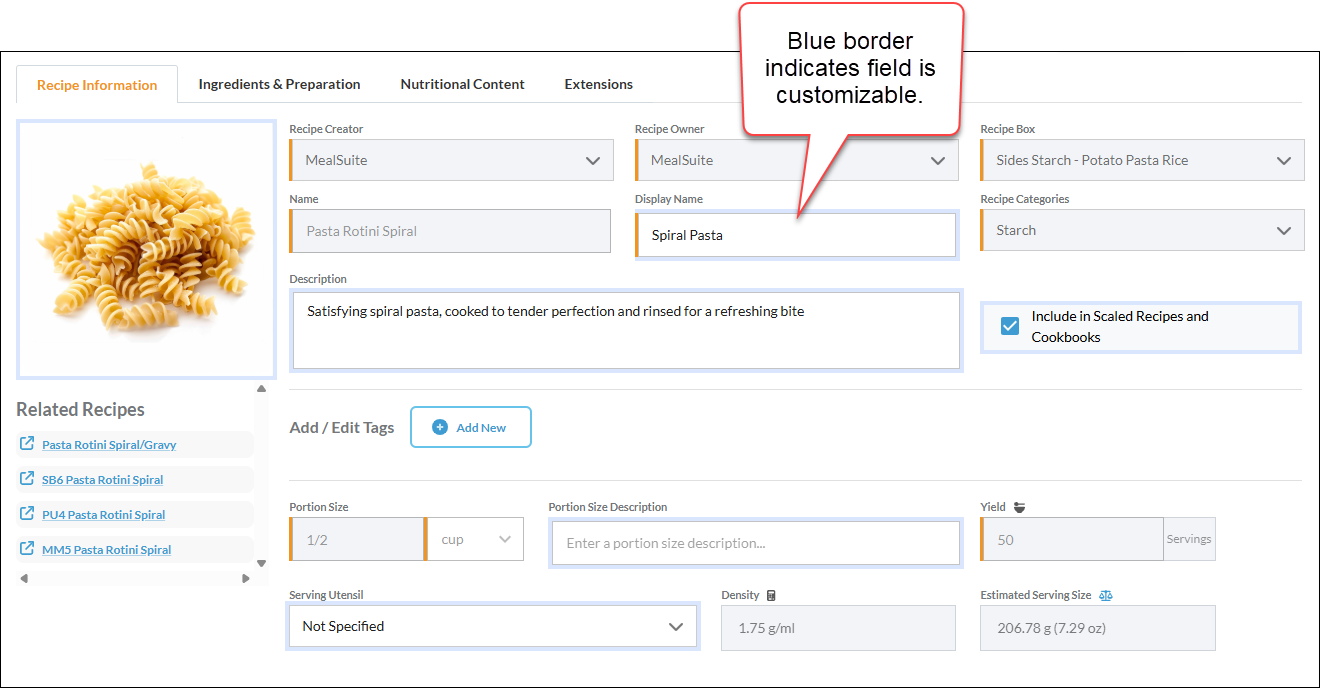Open PU4 Pasta Rotini Spiral related recipe

point(103,515)
